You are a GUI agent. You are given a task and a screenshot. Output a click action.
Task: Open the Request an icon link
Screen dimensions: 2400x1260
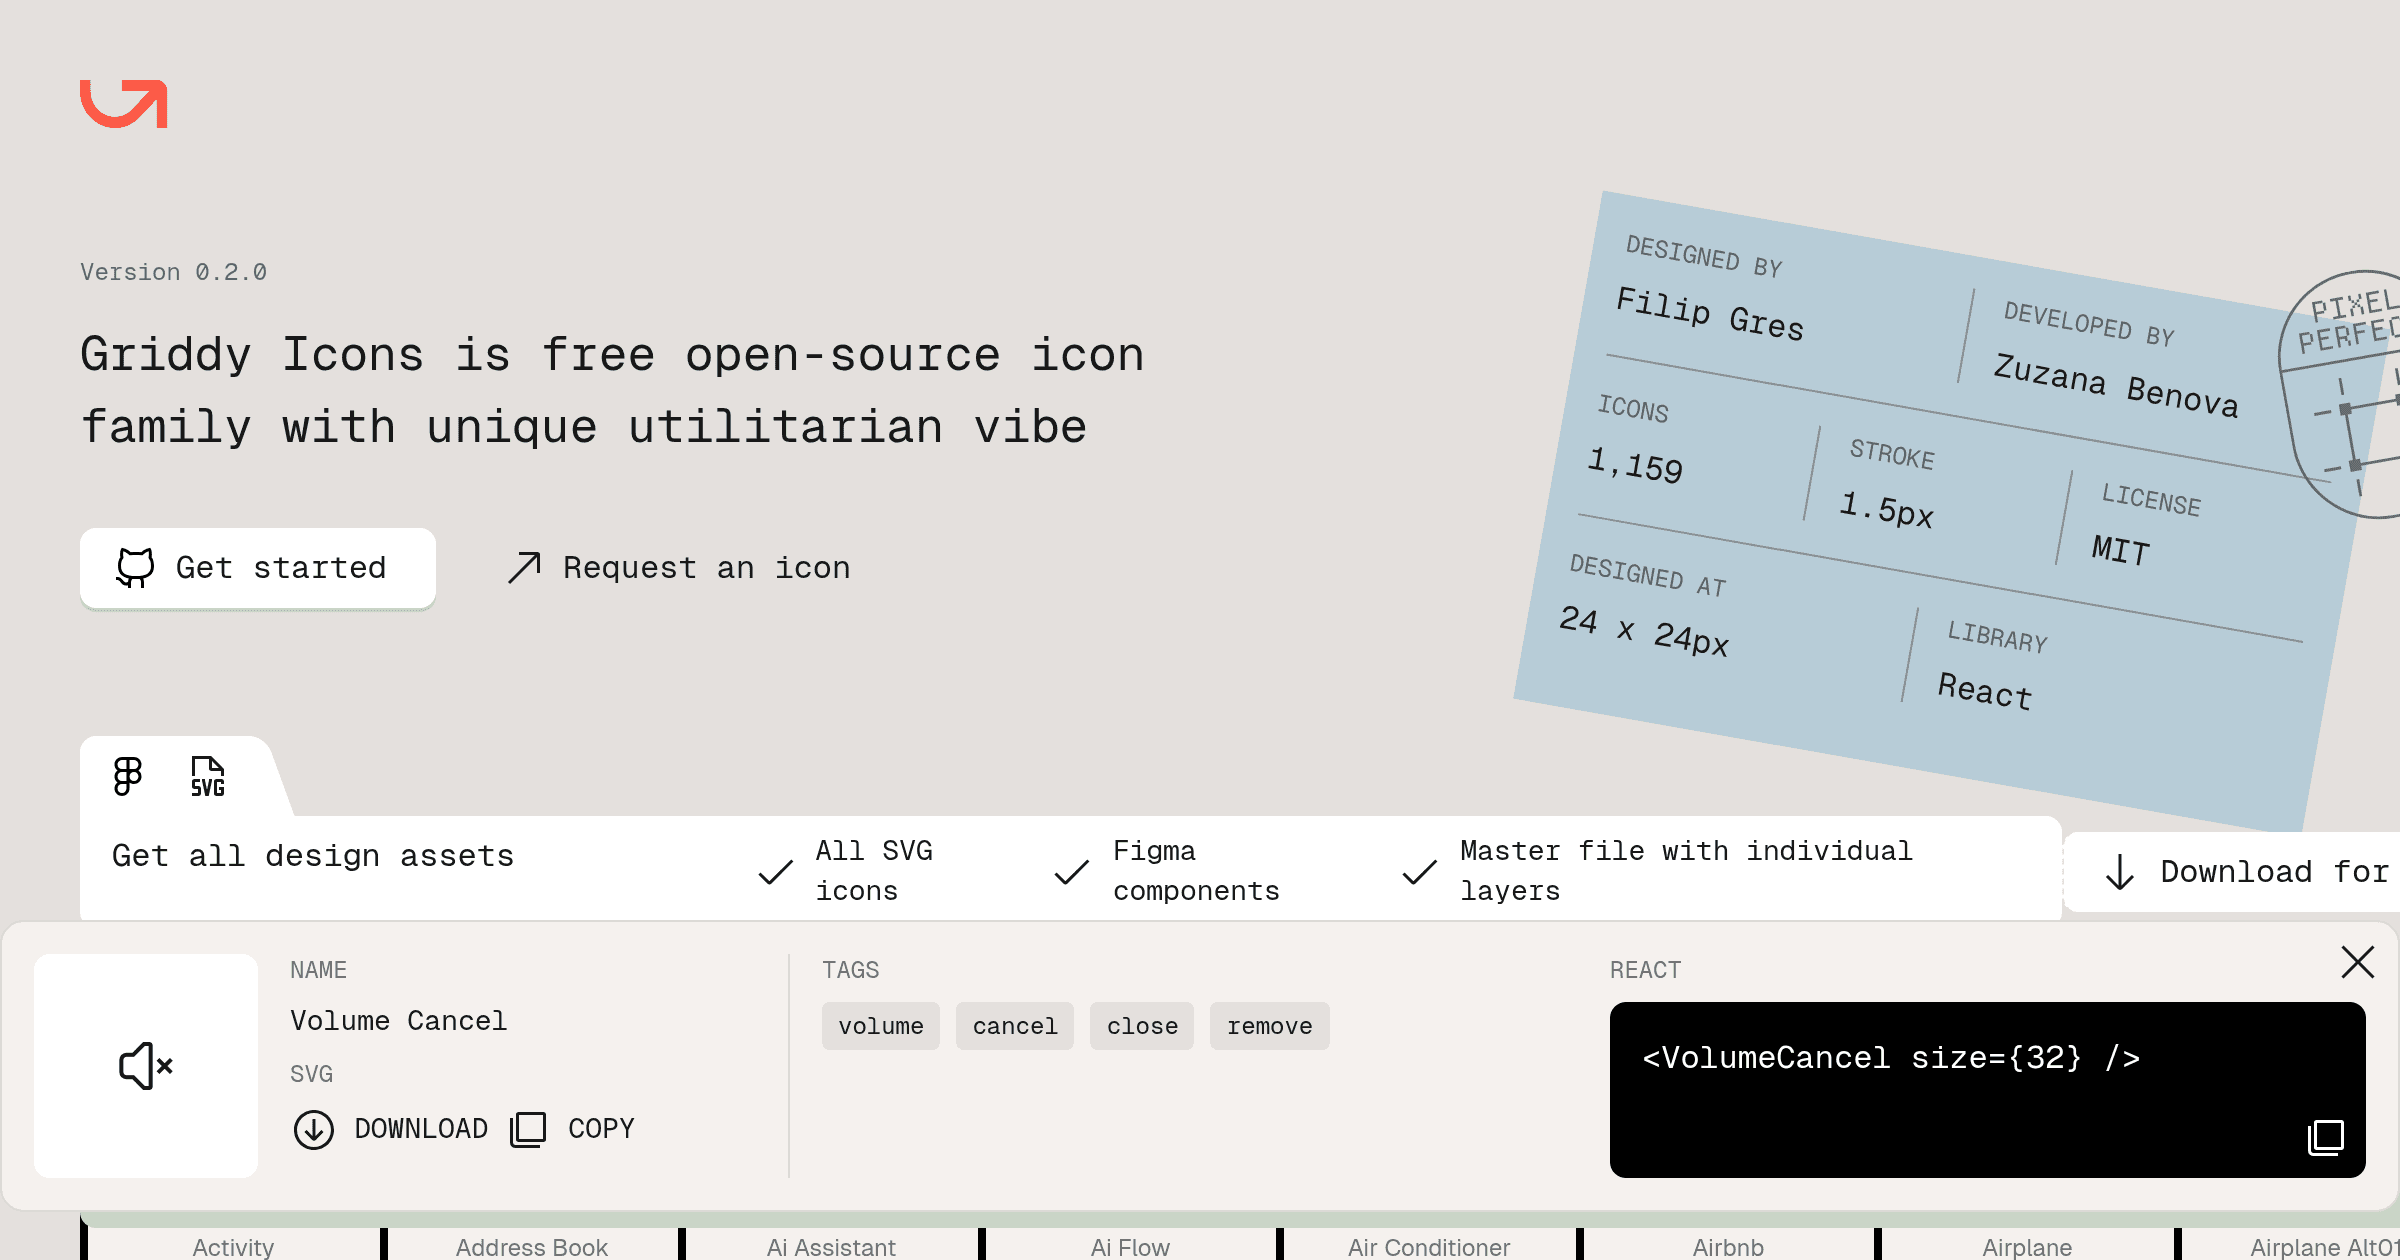pyautogui.click(x=678, y=568)
